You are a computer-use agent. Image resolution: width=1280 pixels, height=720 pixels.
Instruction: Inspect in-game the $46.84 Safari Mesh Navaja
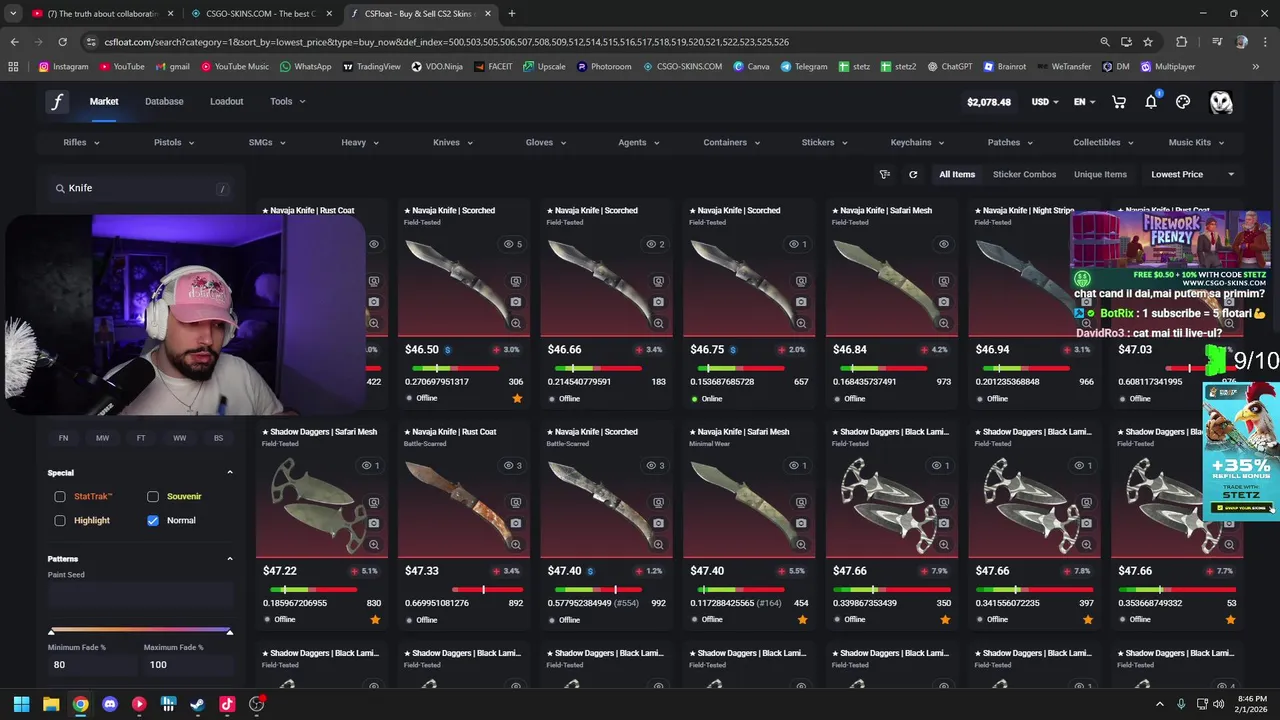point(943,281)
